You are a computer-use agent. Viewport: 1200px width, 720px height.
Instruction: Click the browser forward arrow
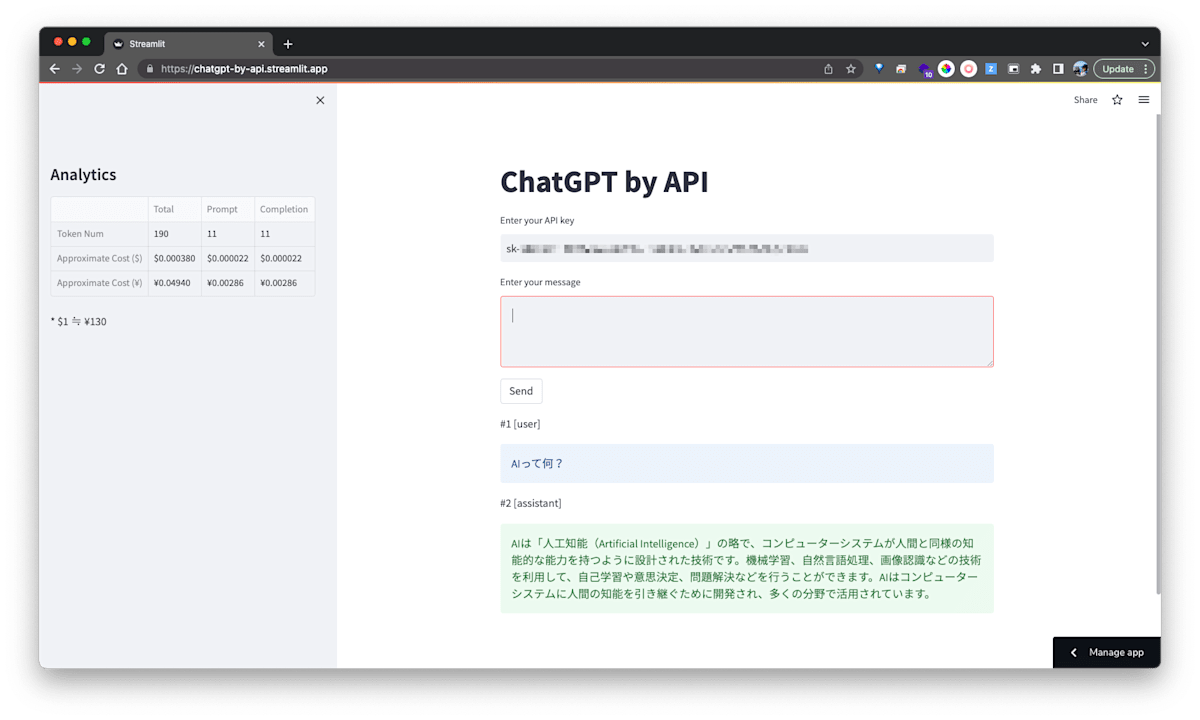pos(77,69)
